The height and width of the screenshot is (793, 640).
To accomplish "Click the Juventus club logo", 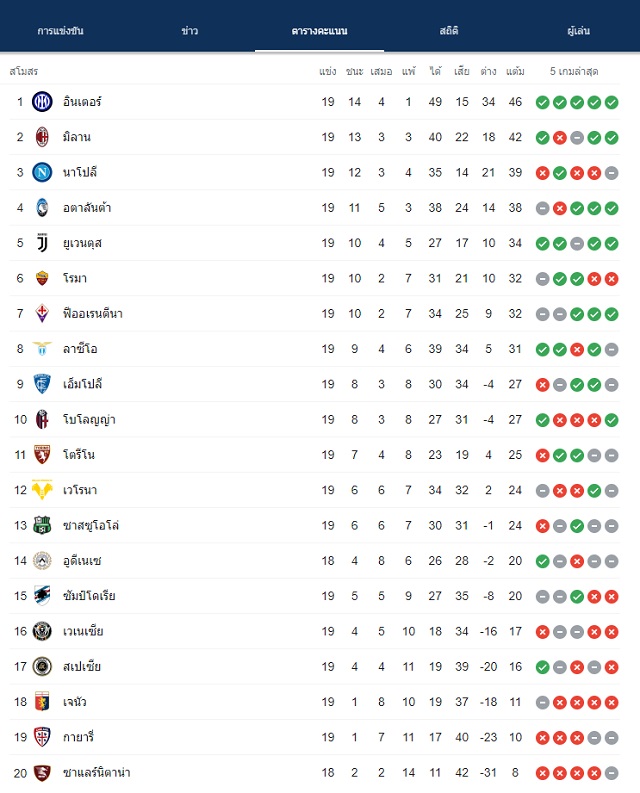I will tap(42, 243).
